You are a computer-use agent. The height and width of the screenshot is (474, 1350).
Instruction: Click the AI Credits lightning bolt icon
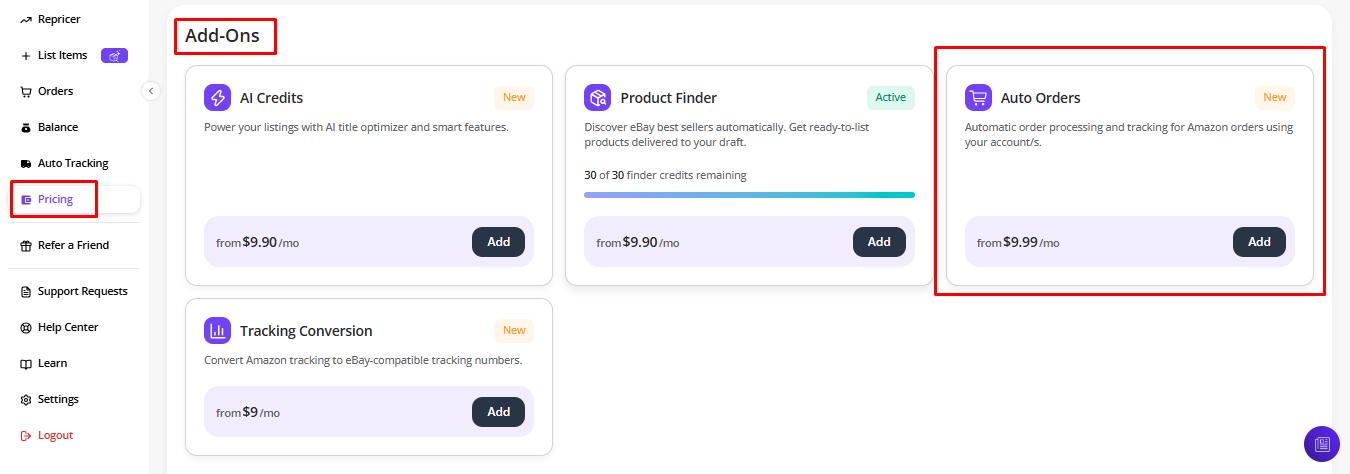(217, 97)
